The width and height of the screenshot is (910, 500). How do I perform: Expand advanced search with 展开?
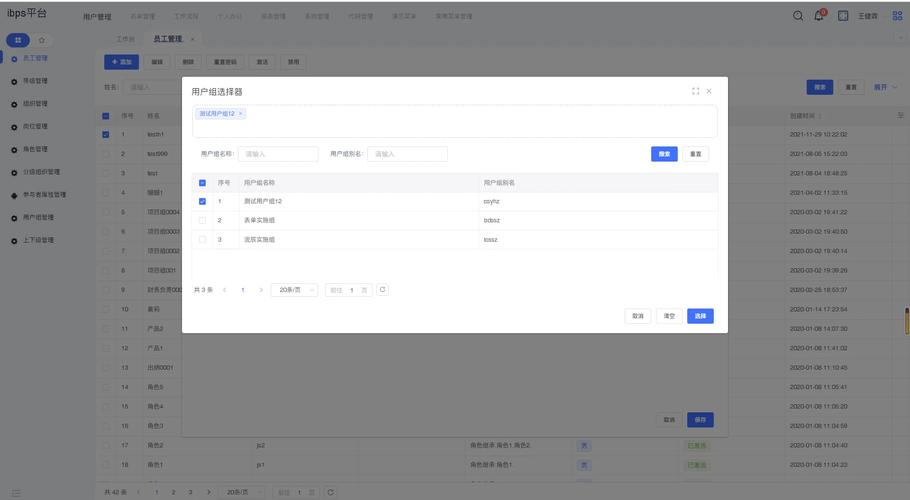pyautogui.click(x=885, y=87)
